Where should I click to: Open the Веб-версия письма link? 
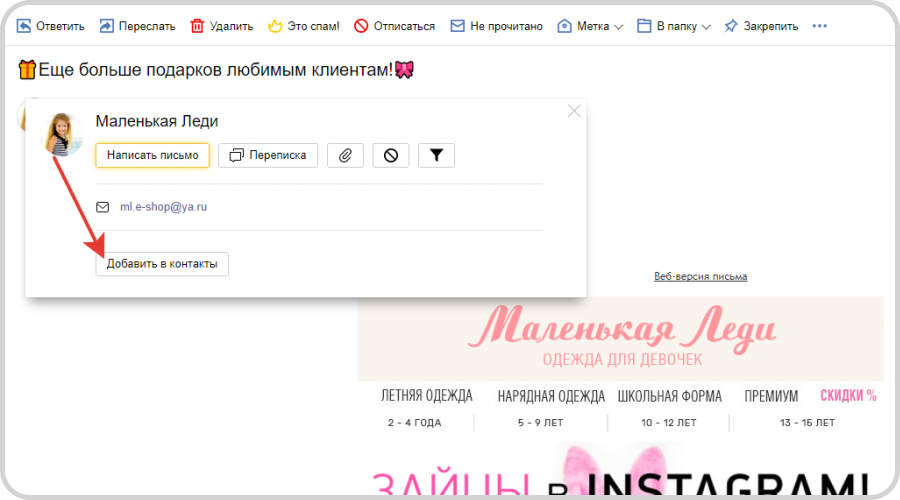pyautogui.click(x=700, y=276)
